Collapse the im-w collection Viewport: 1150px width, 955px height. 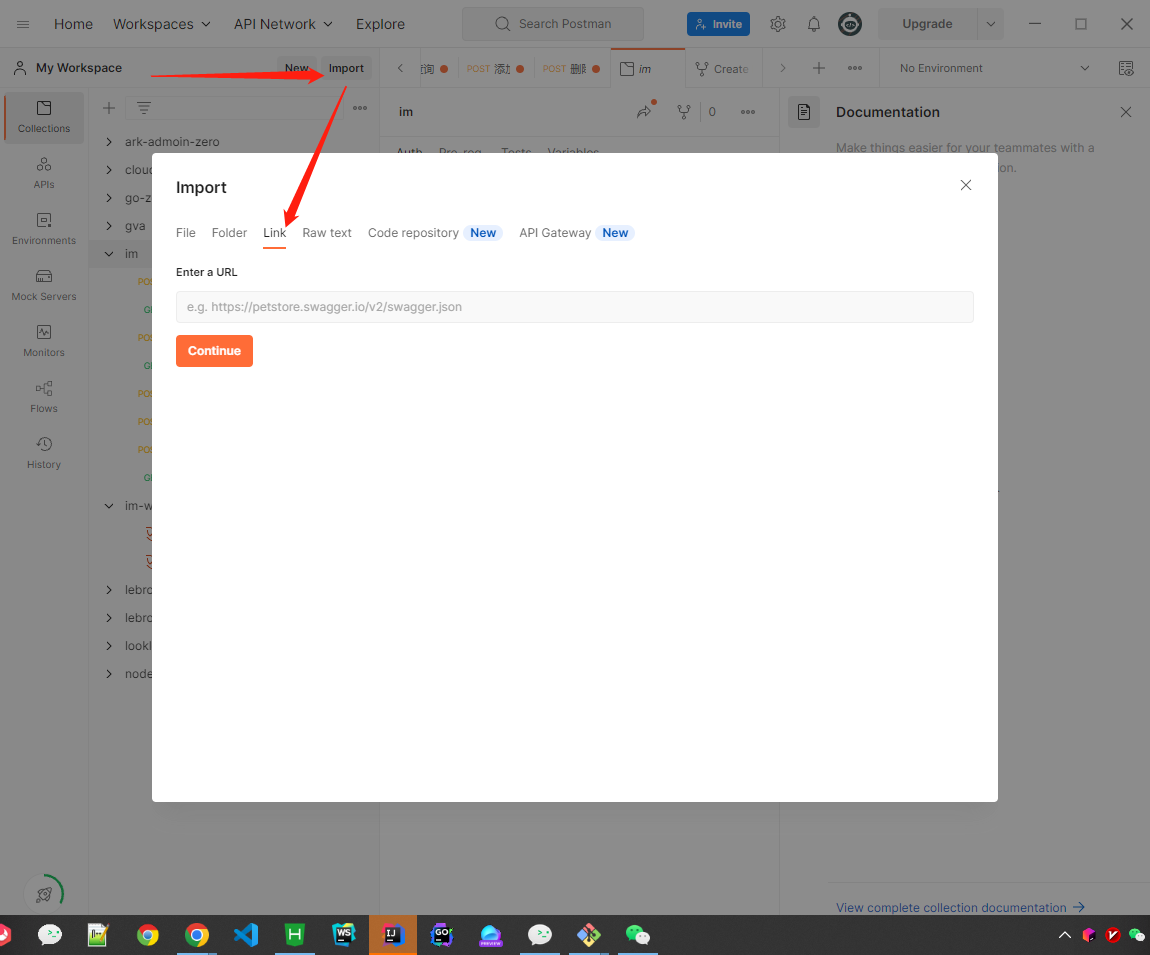109,505
